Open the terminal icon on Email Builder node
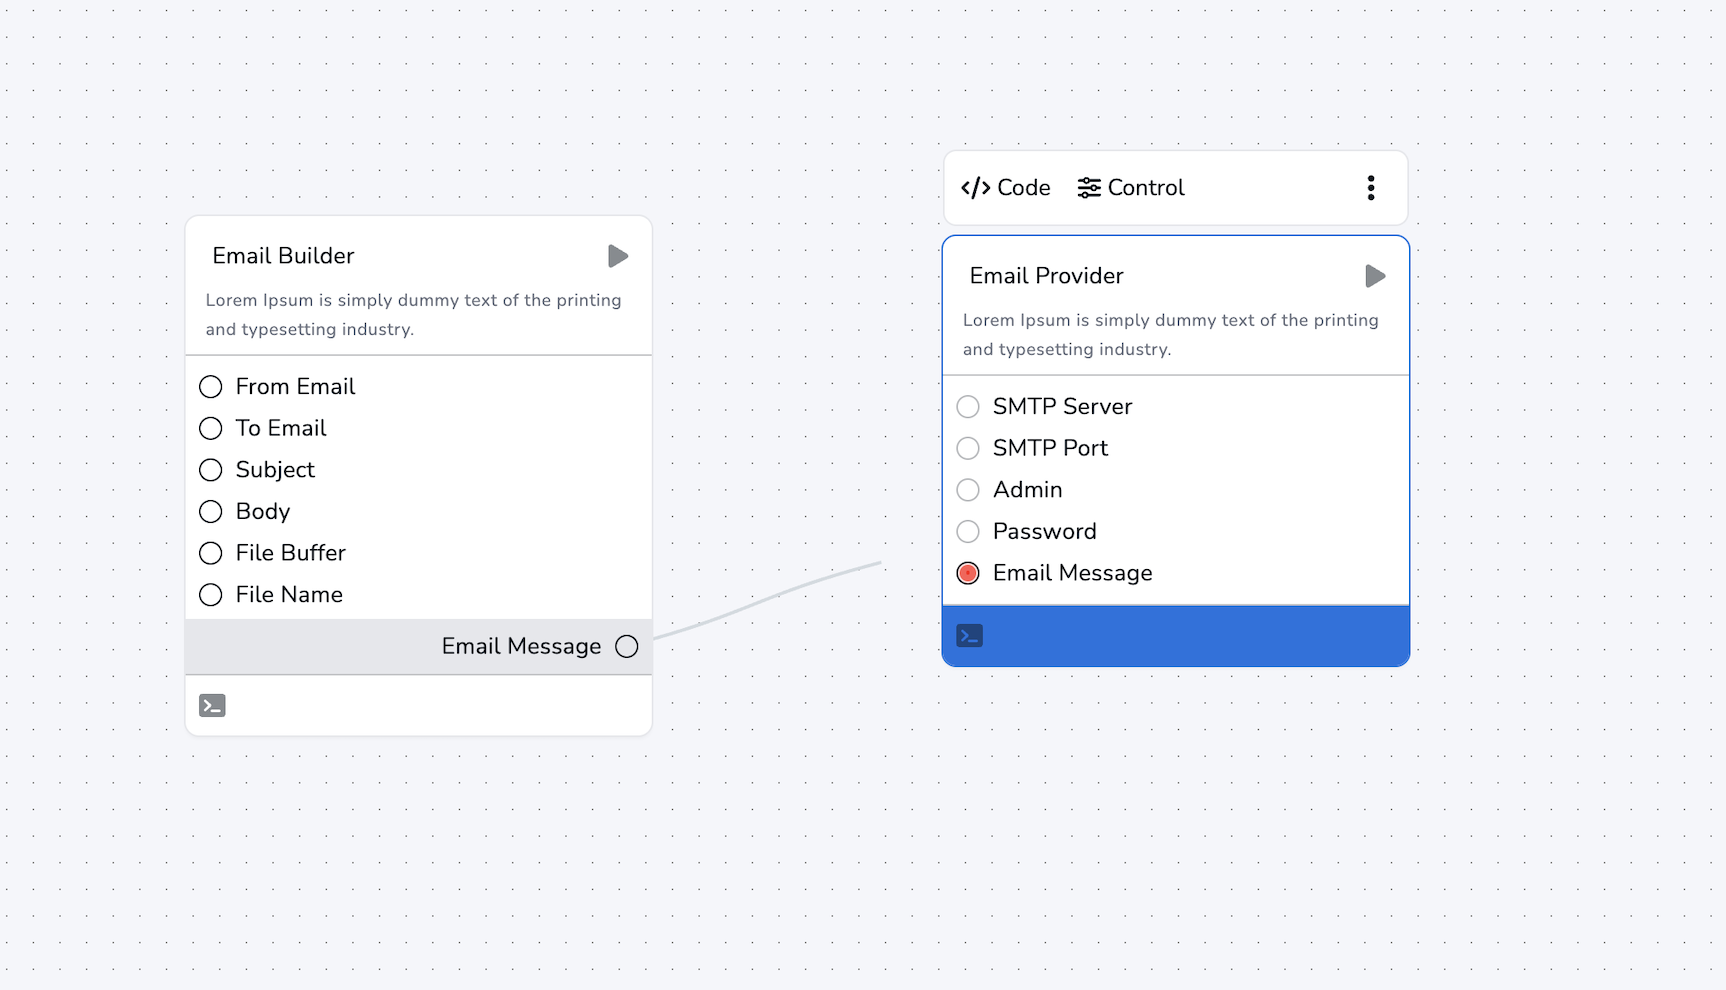This screenshot has height=990, width=1726. pos(212,705)
